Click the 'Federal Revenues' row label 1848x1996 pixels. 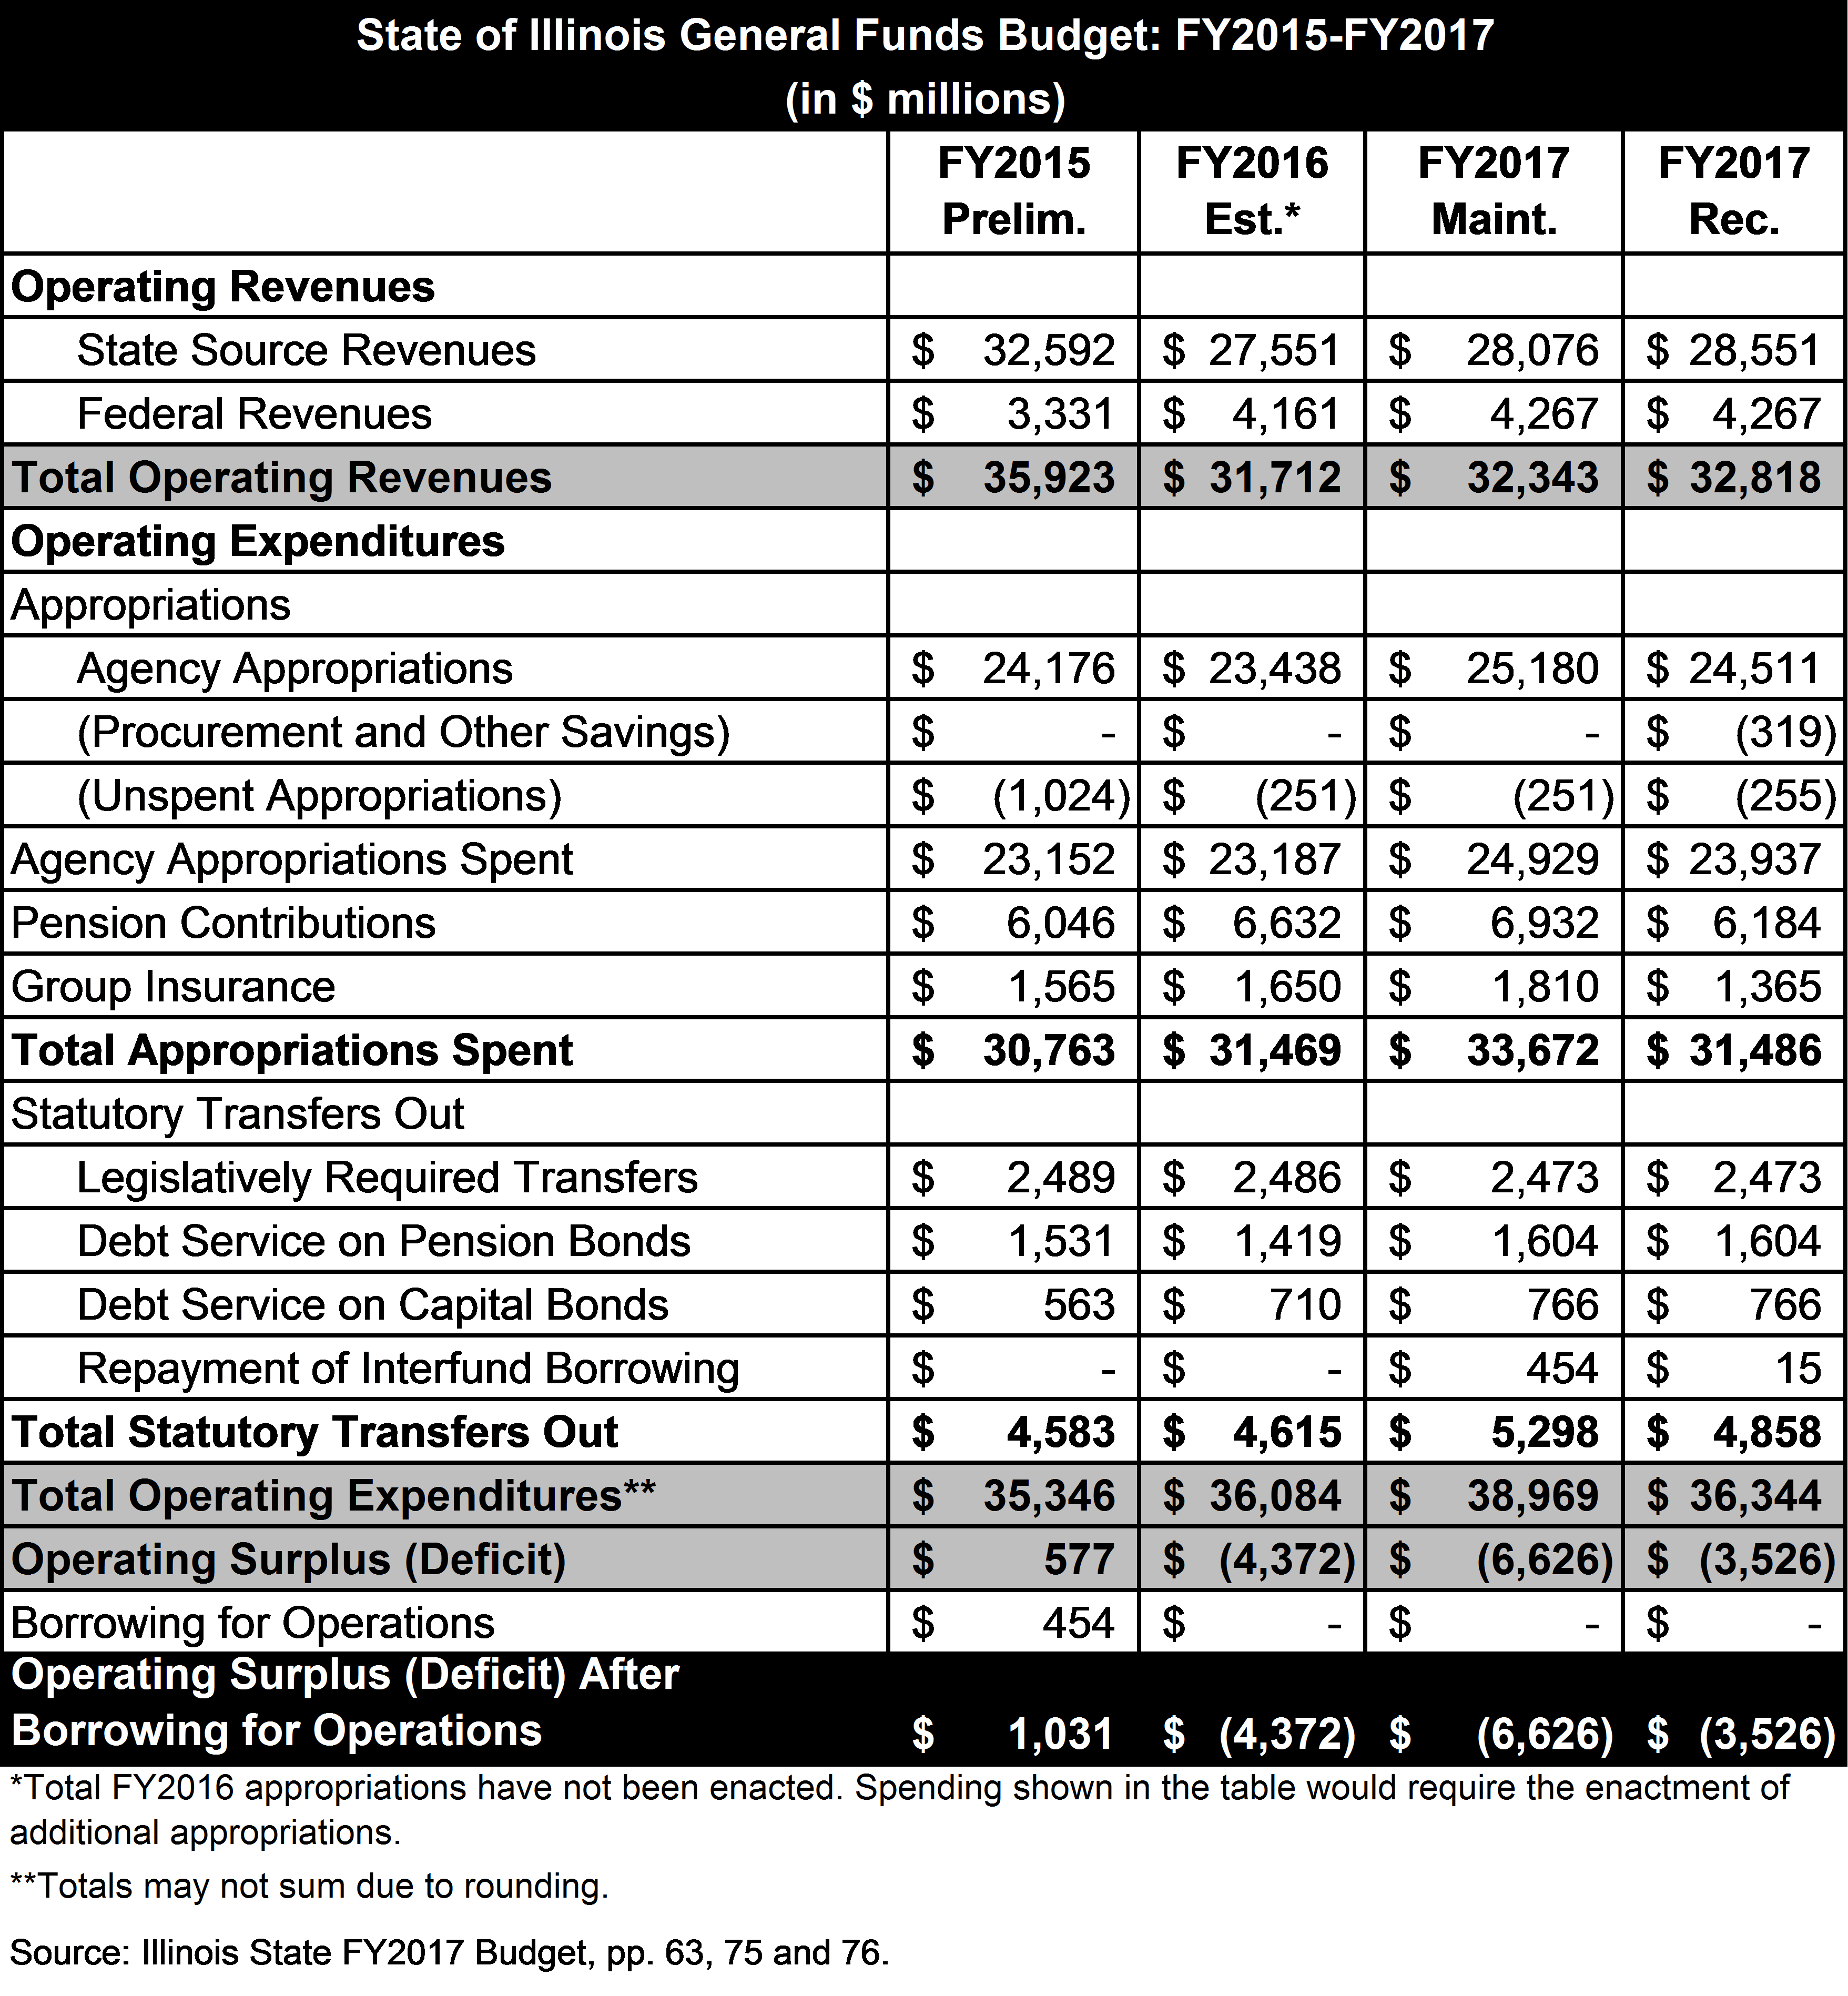[x=254, y=414]
